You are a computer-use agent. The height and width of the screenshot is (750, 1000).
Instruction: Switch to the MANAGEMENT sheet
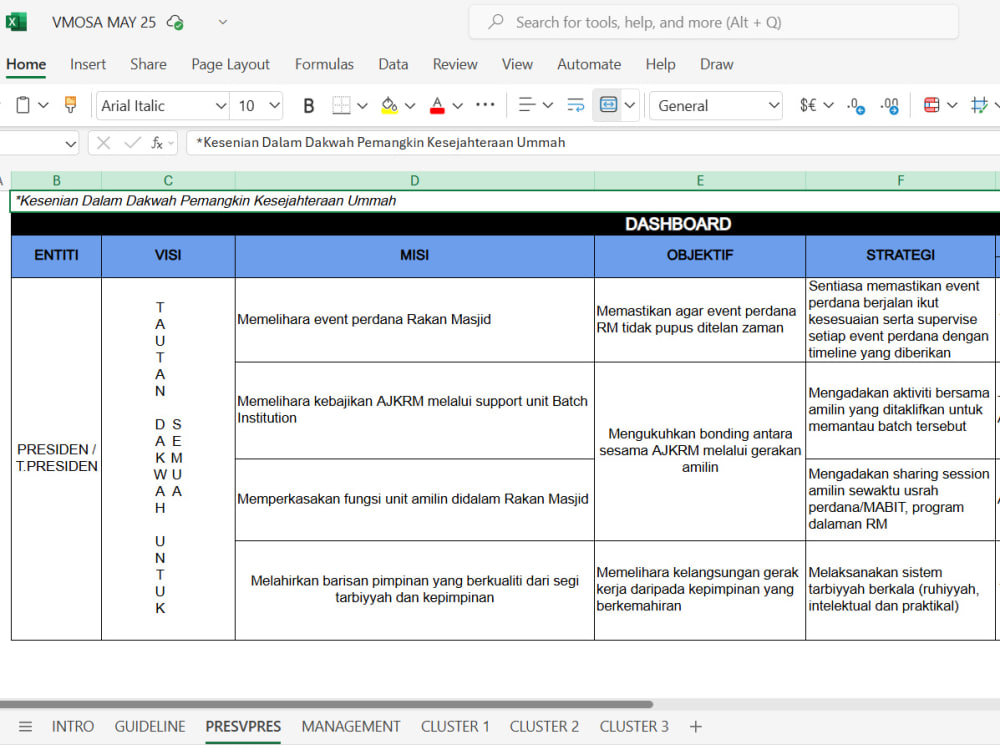pyautogui.click(x=351, y=726)
